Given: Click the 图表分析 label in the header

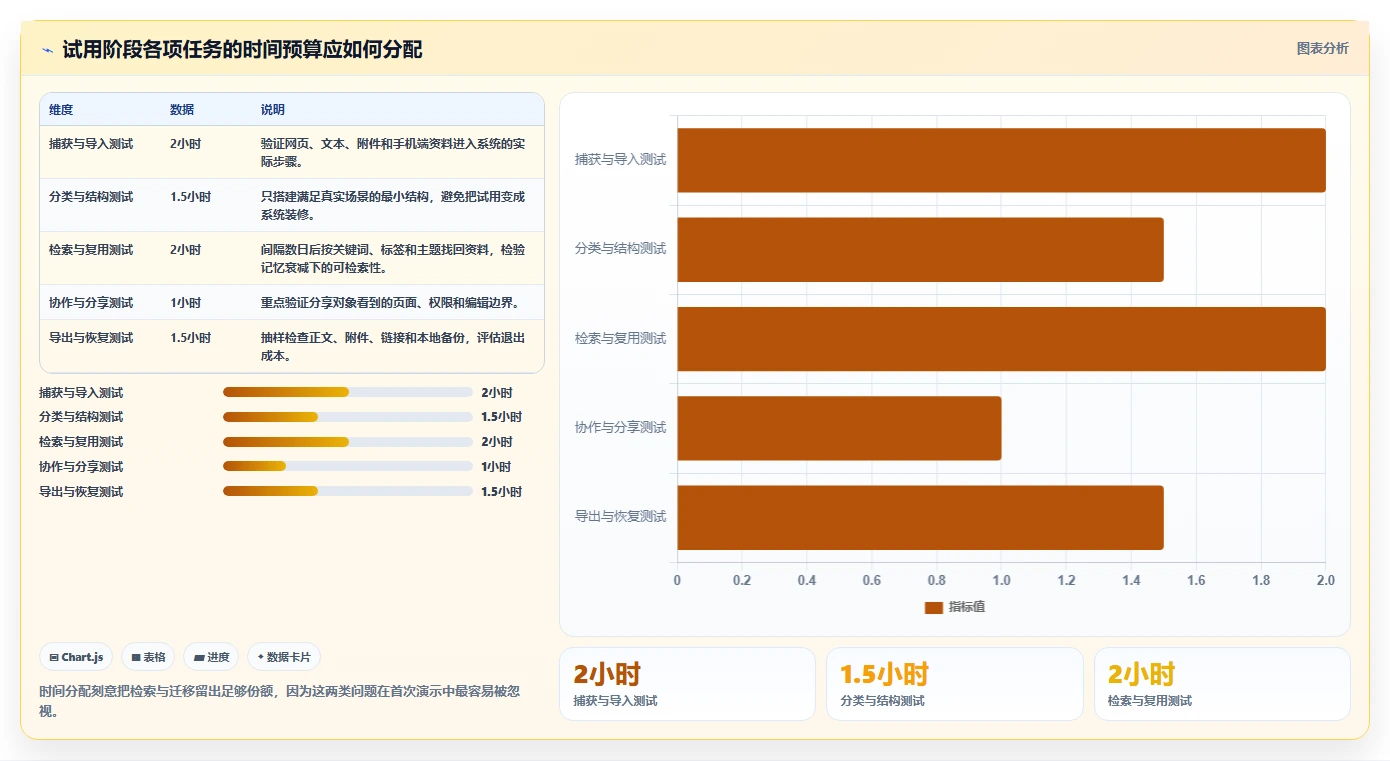Looking at the screenshot, I should [1322, 48].
